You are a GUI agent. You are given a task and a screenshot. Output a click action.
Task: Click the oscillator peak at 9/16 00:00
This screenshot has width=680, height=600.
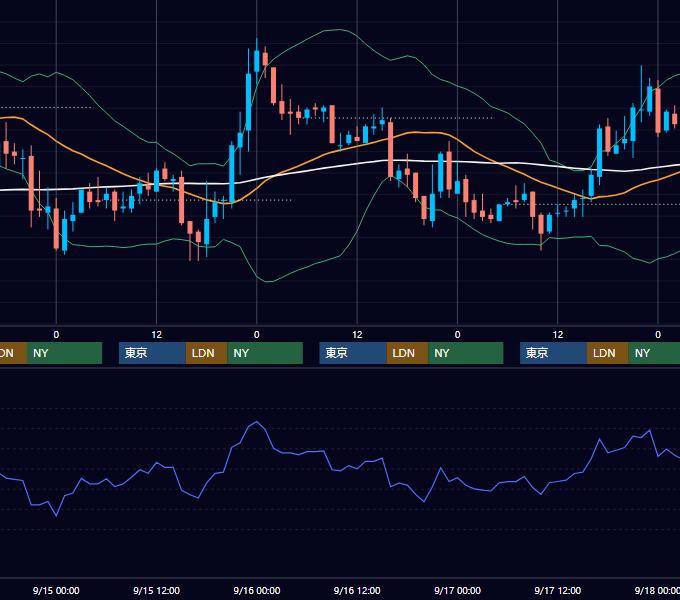tap(257, 421)
